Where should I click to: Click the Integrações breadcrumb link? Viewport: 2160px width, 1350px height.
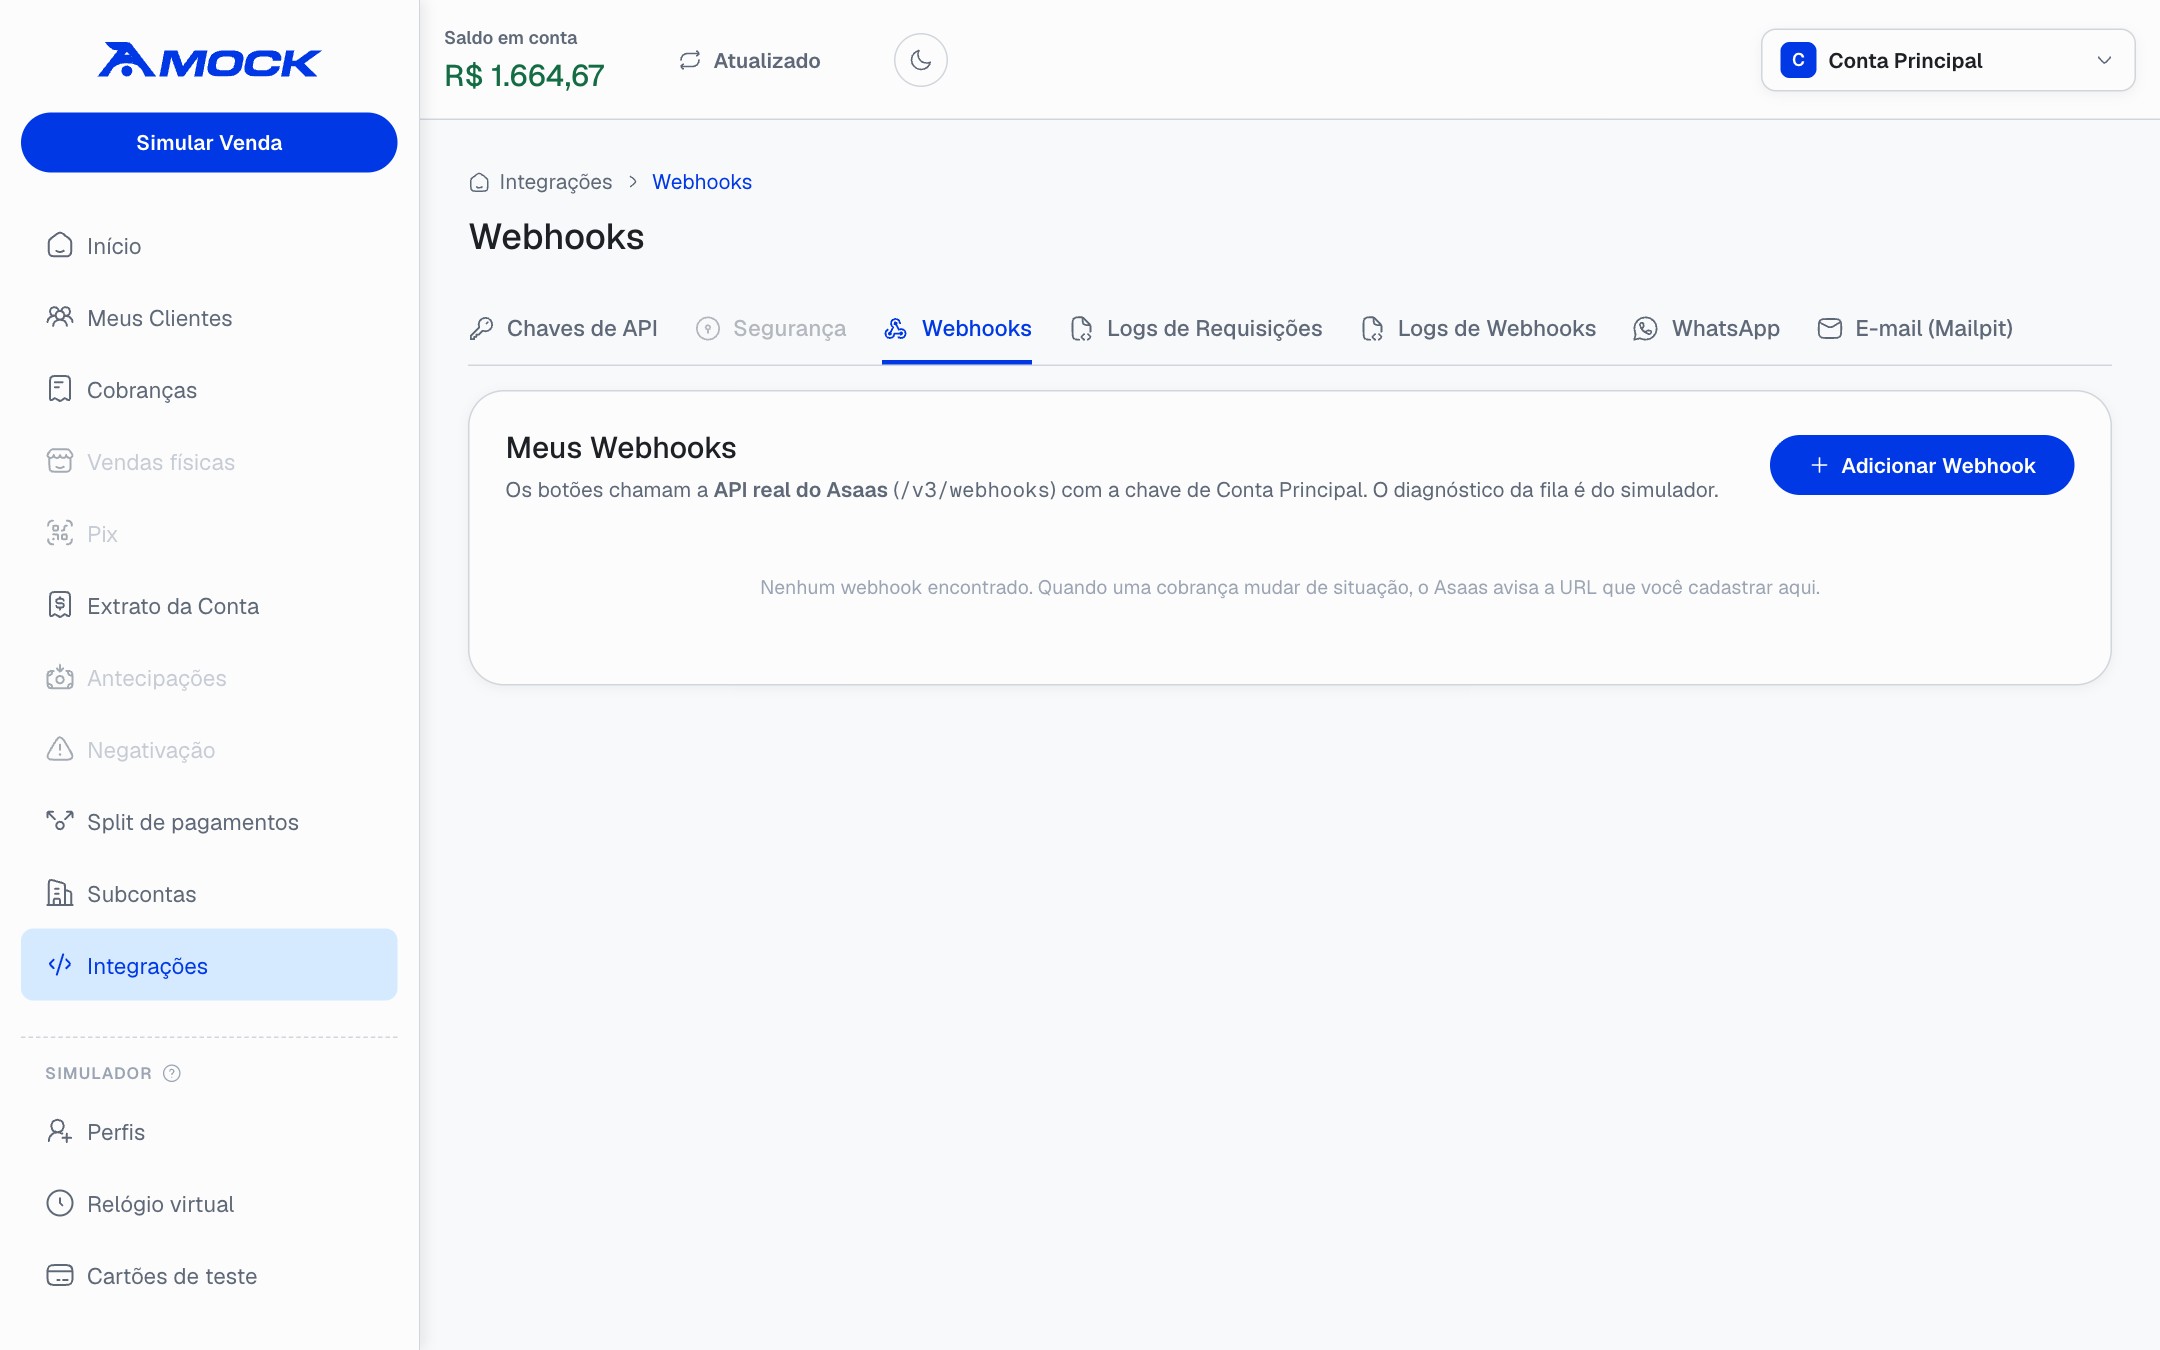pos(556,182)
